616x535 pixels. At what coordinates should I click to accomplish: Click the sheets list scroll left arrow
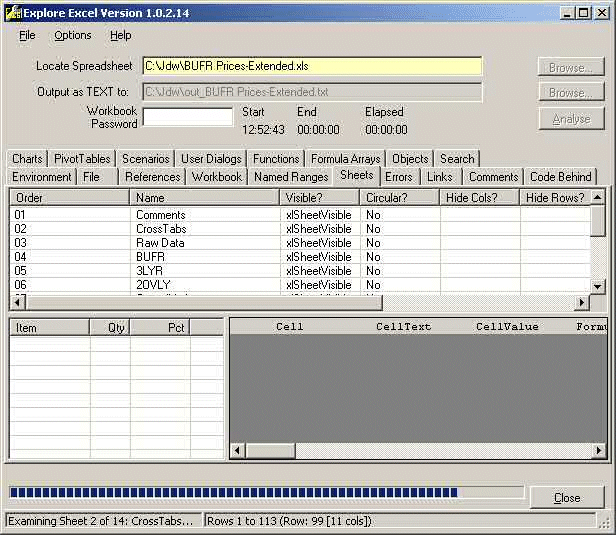tap(17, 302)
